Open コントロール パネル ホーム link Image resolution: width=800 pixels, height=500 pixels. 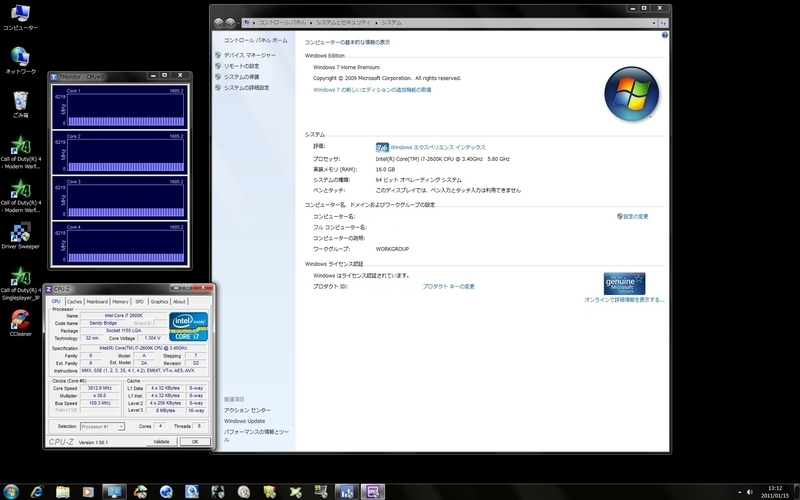pos(256,40)
